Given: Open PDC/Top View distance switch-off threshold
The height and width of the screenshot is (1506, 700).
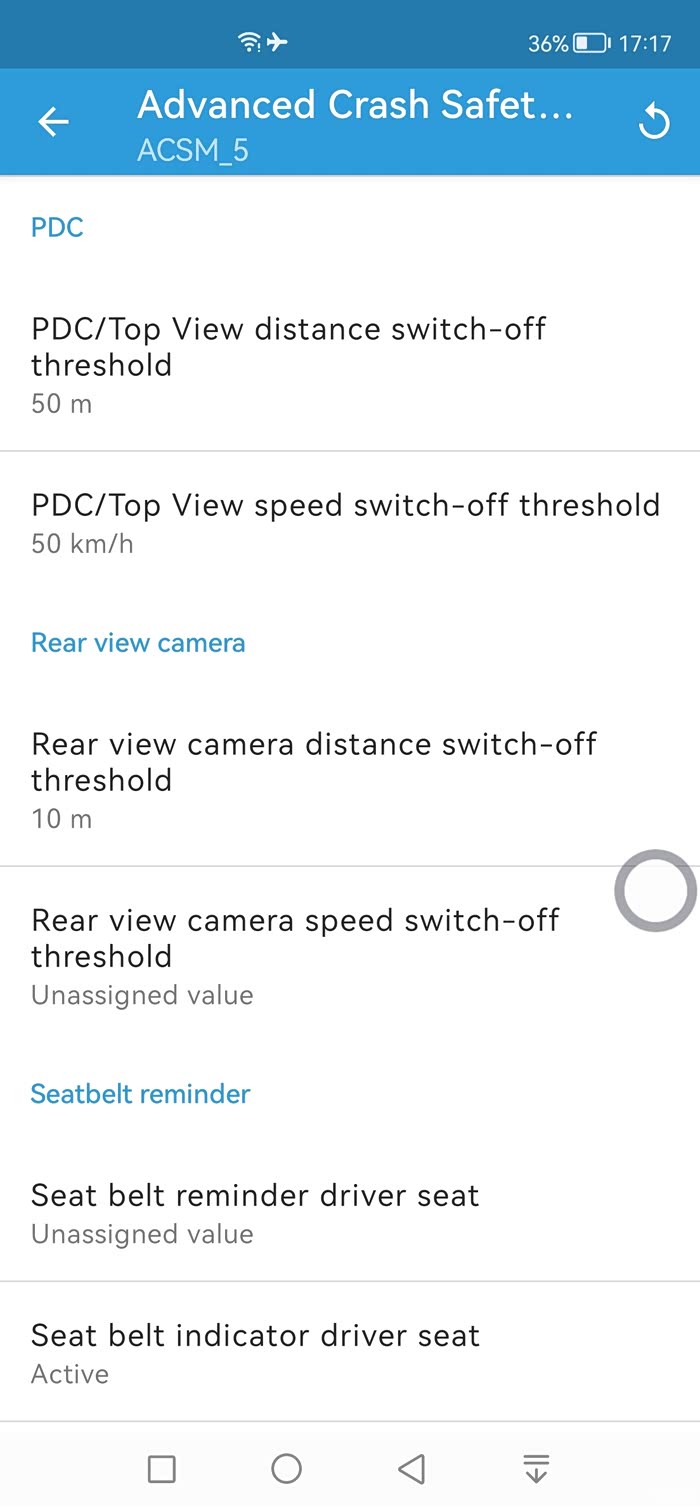Looking at the screenshot, I should tap(350, 365).
